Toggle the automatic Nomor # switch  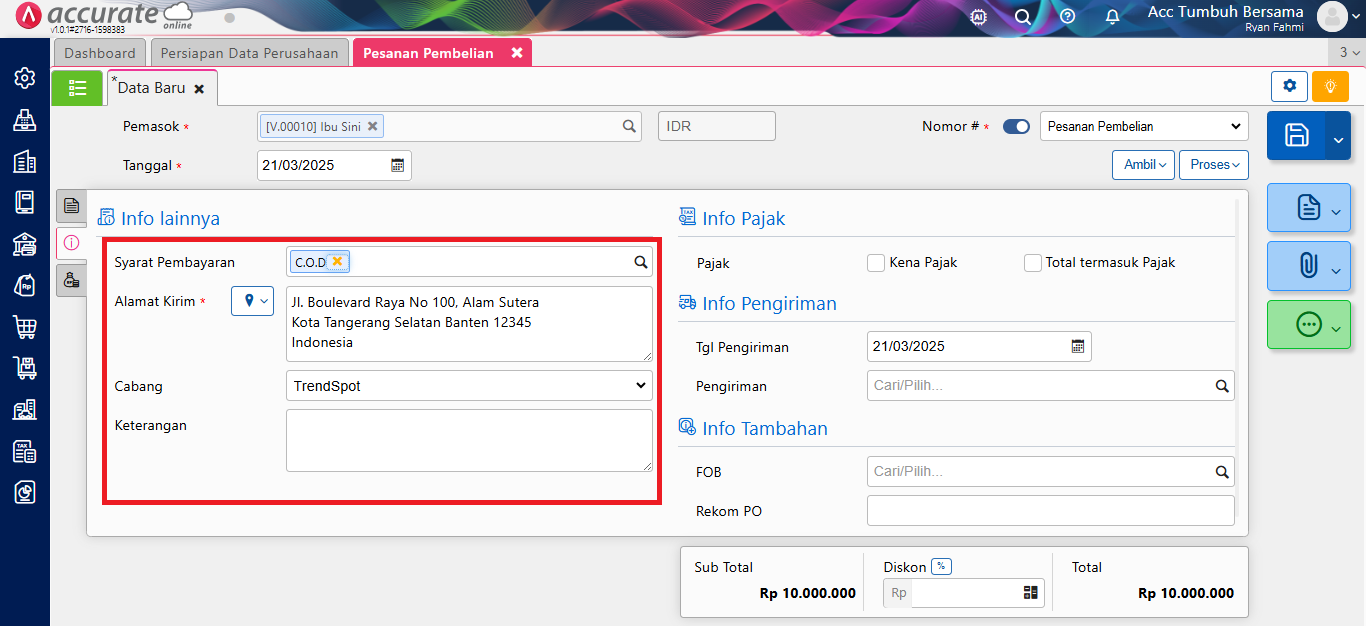1016,127
